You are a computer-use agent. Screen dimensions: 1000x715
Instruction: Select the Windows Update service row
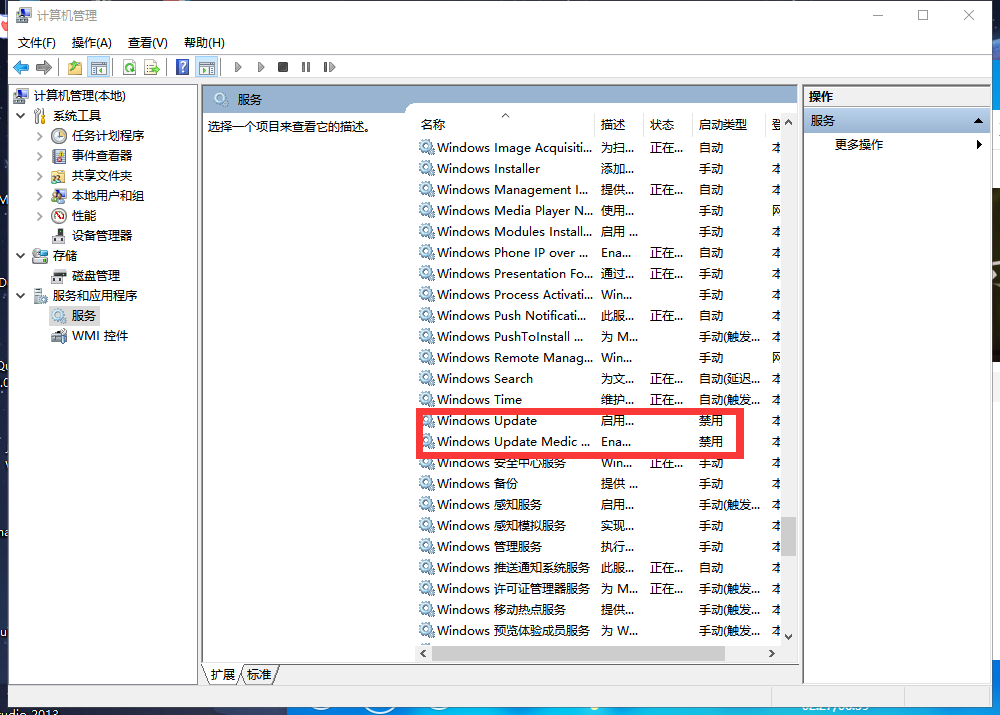click(x=599, y=421)
